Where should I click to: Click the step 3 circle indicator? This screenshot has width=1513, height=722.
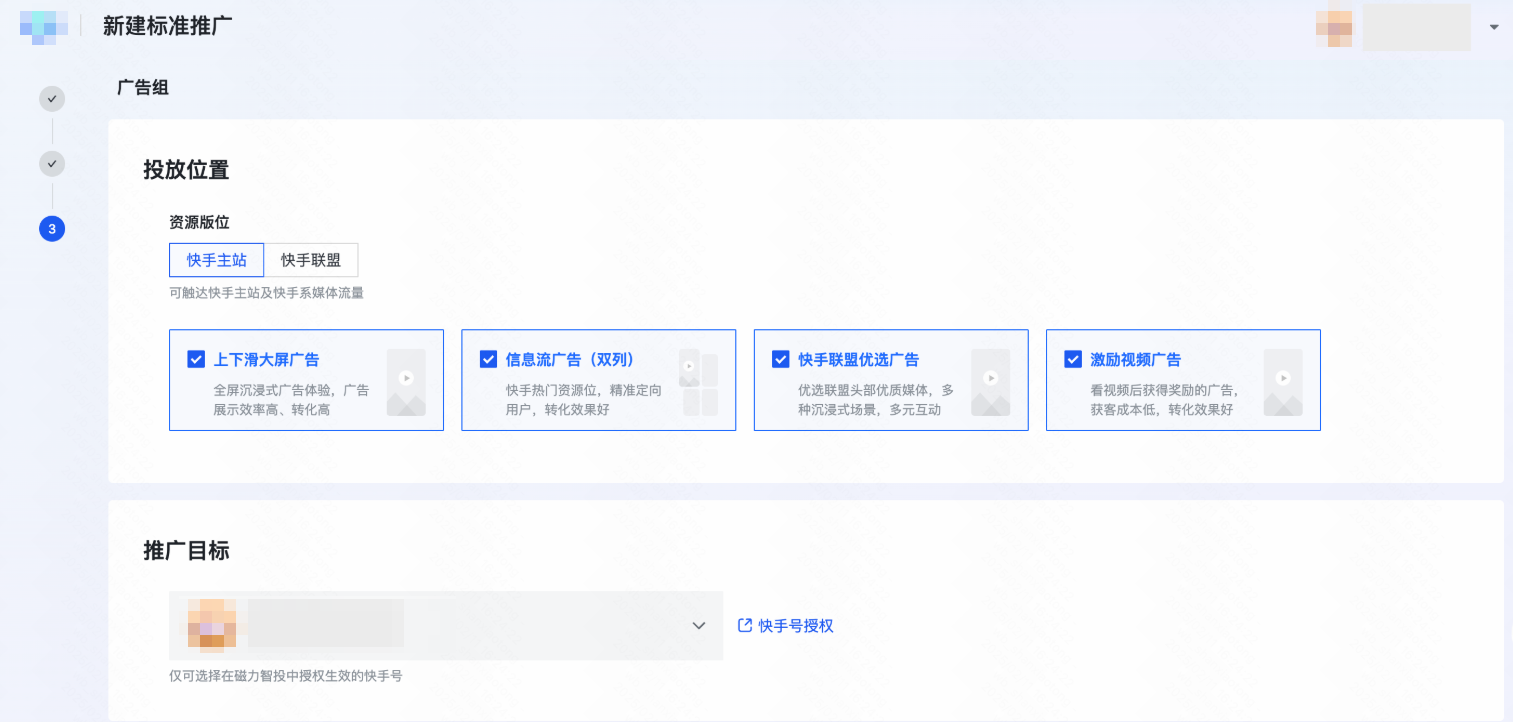pos(52,229)
